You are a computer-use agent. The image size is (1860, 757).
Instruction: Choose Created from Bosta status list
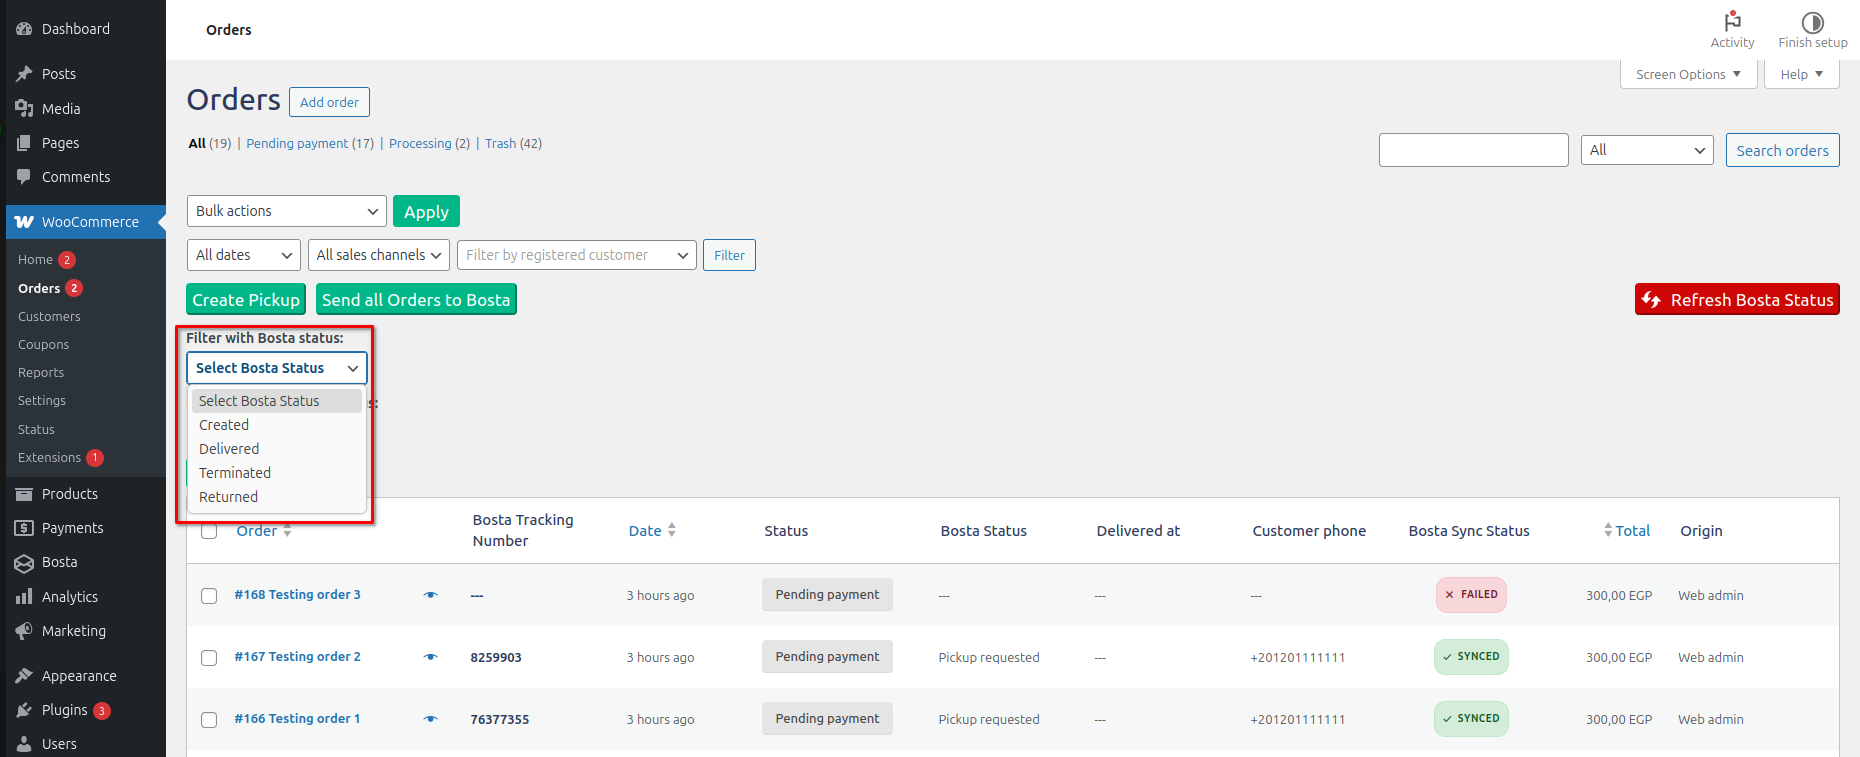click(277, 425)
